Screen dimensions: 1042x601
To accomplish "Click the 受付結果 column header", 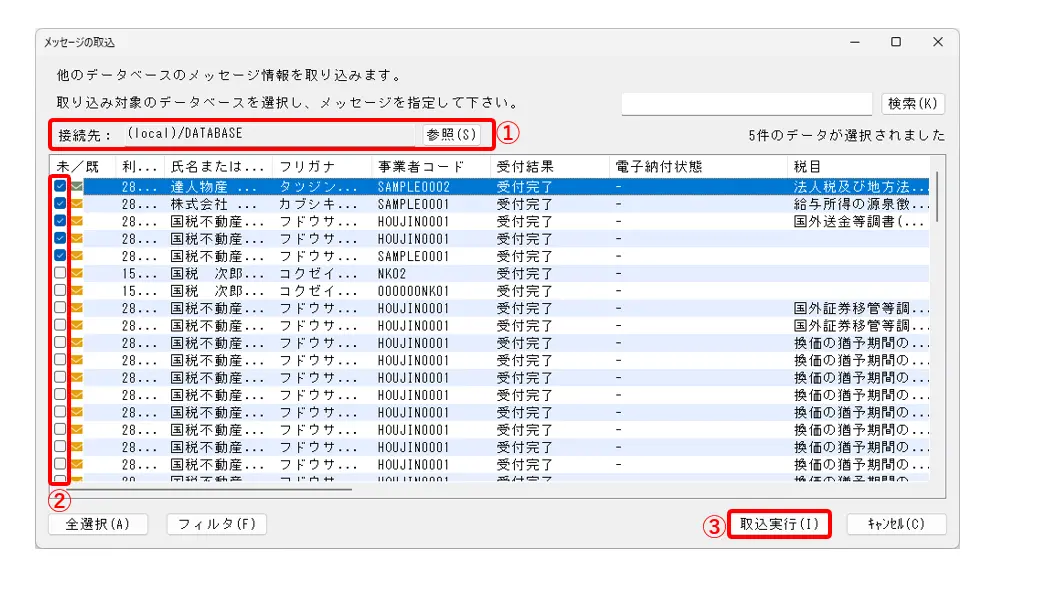I will [x=550, y=166].
